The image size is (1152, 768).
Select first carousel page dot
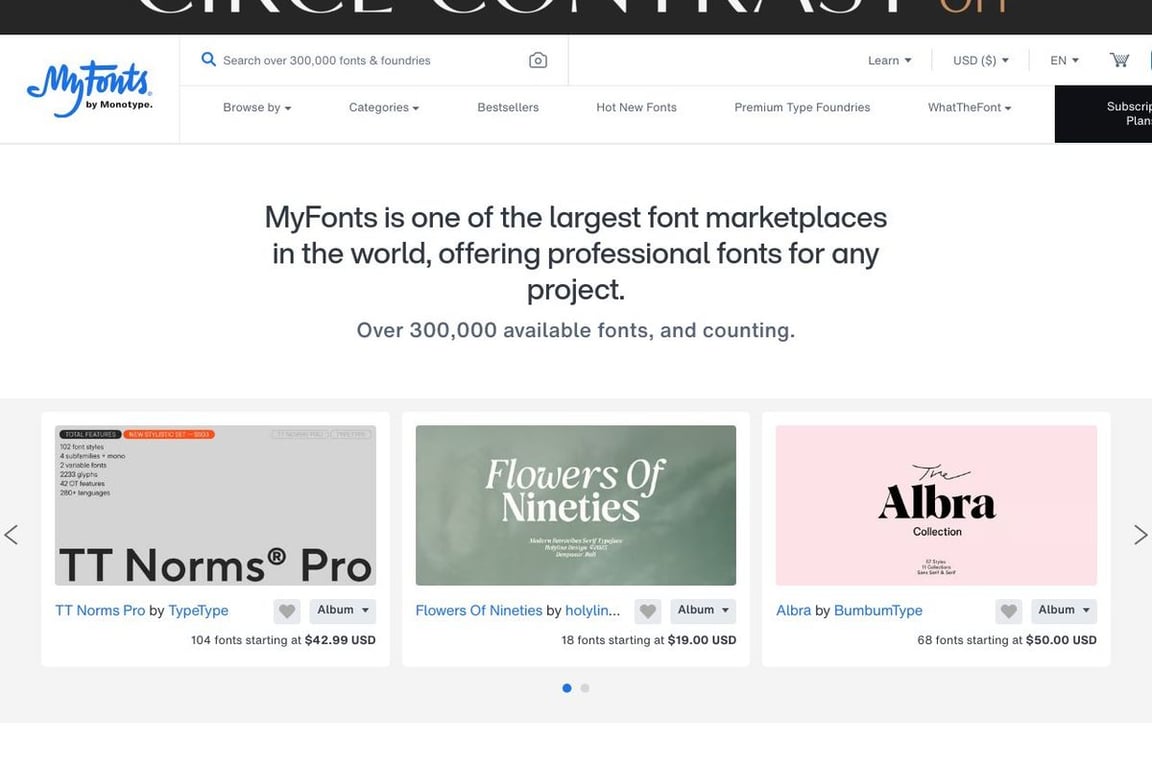pyautogui.click(x=566, y=688)
